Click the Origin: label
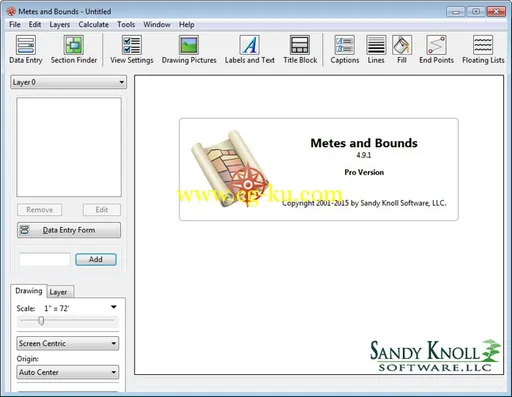The width and height of the screenshot is (512, 397). click(x=28, y=359)
